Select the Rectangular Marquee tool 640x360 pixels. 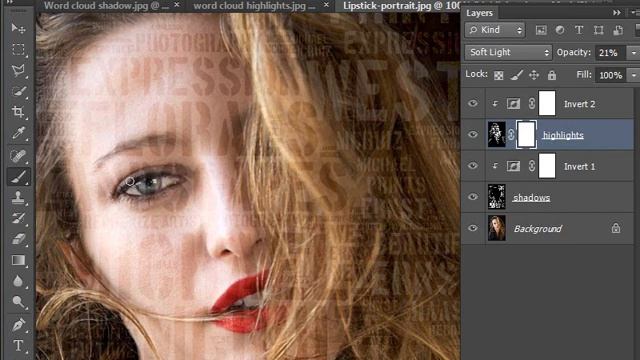point(18,49)
